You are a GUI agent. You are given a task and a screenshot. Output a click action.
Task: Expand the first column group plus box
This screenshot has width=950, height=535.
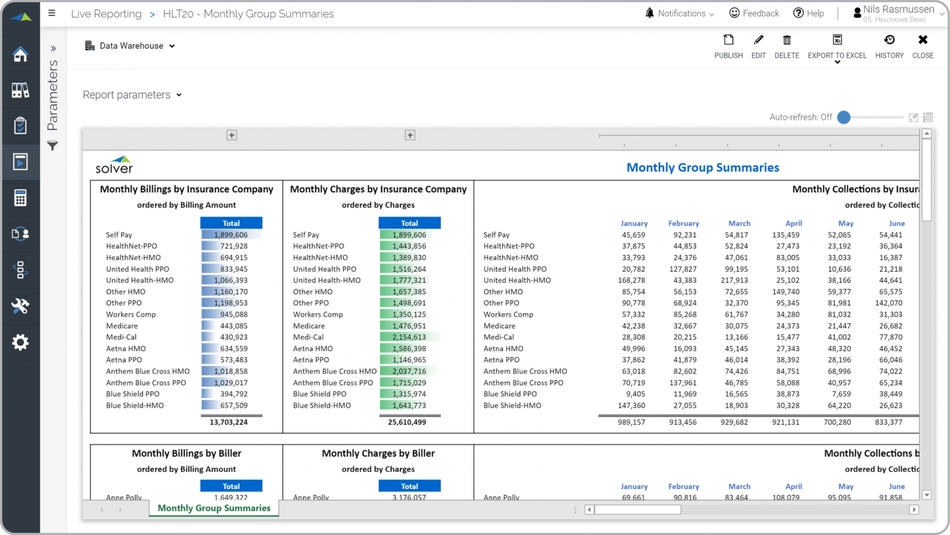pyautogui.click(x=231, y=135)
